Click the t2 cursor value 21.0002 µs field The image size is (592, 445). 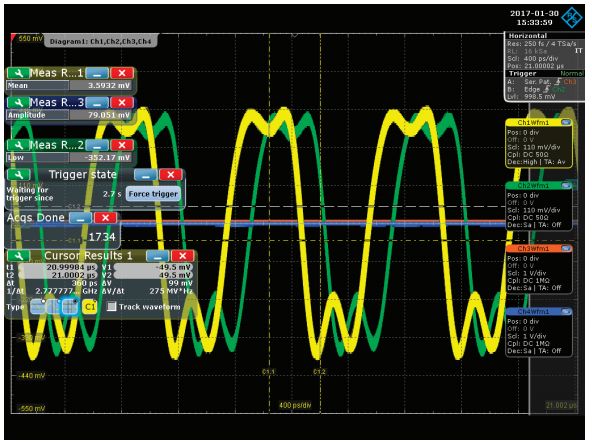pos(58,275)
